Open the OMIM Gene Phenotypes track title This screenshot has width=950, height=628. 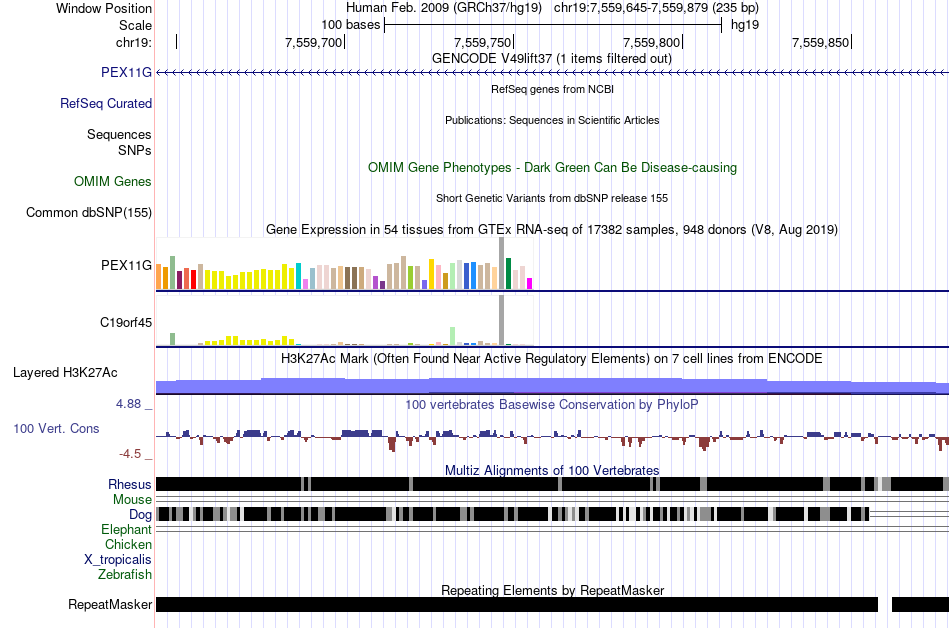tap(552, 168)
